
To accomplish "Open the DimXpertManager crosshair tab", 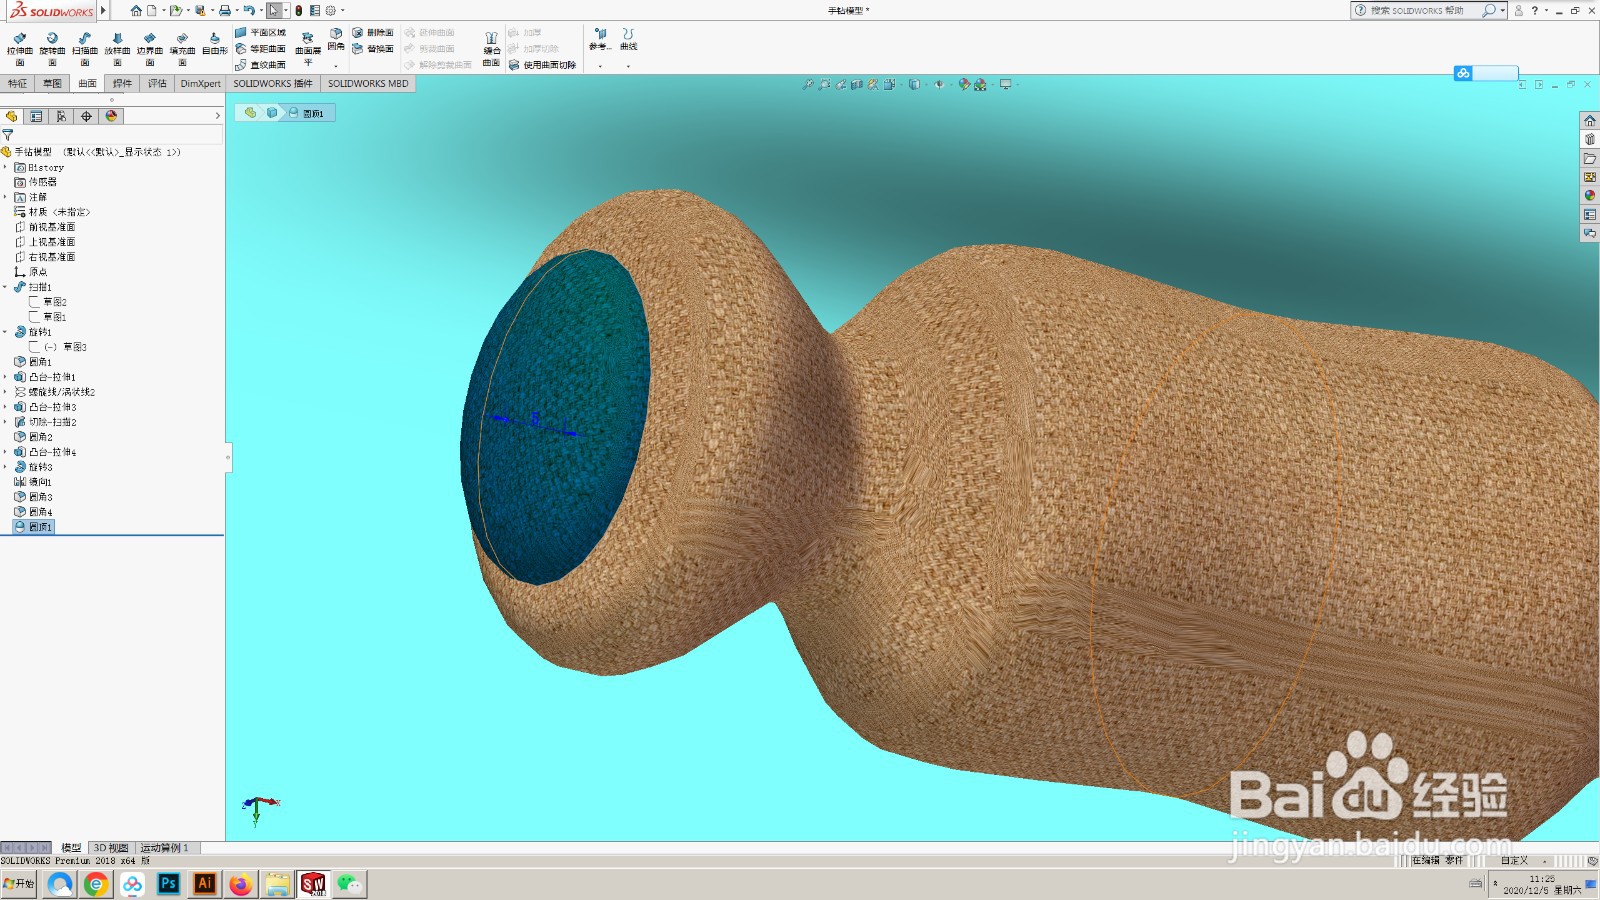I will coord(86,116).
